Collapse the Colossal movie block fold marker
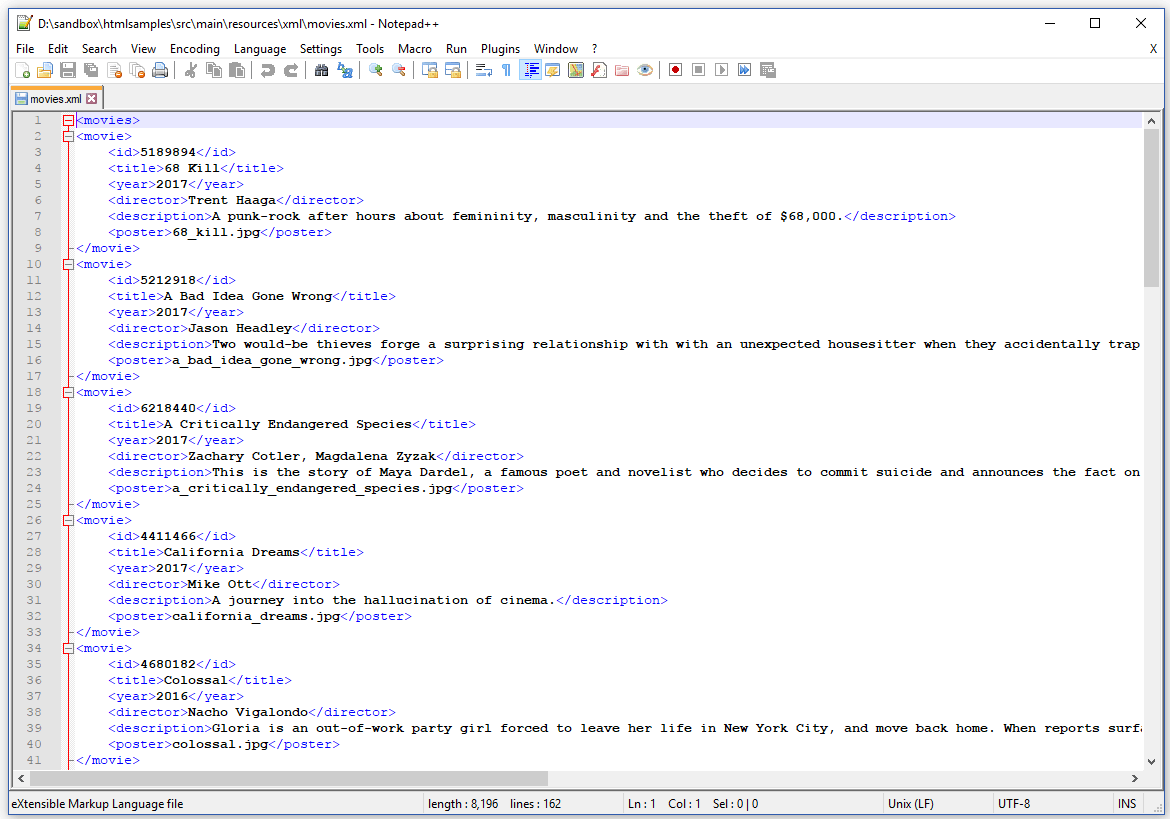The image size is (1170, 819). click(x=68, y=647)
